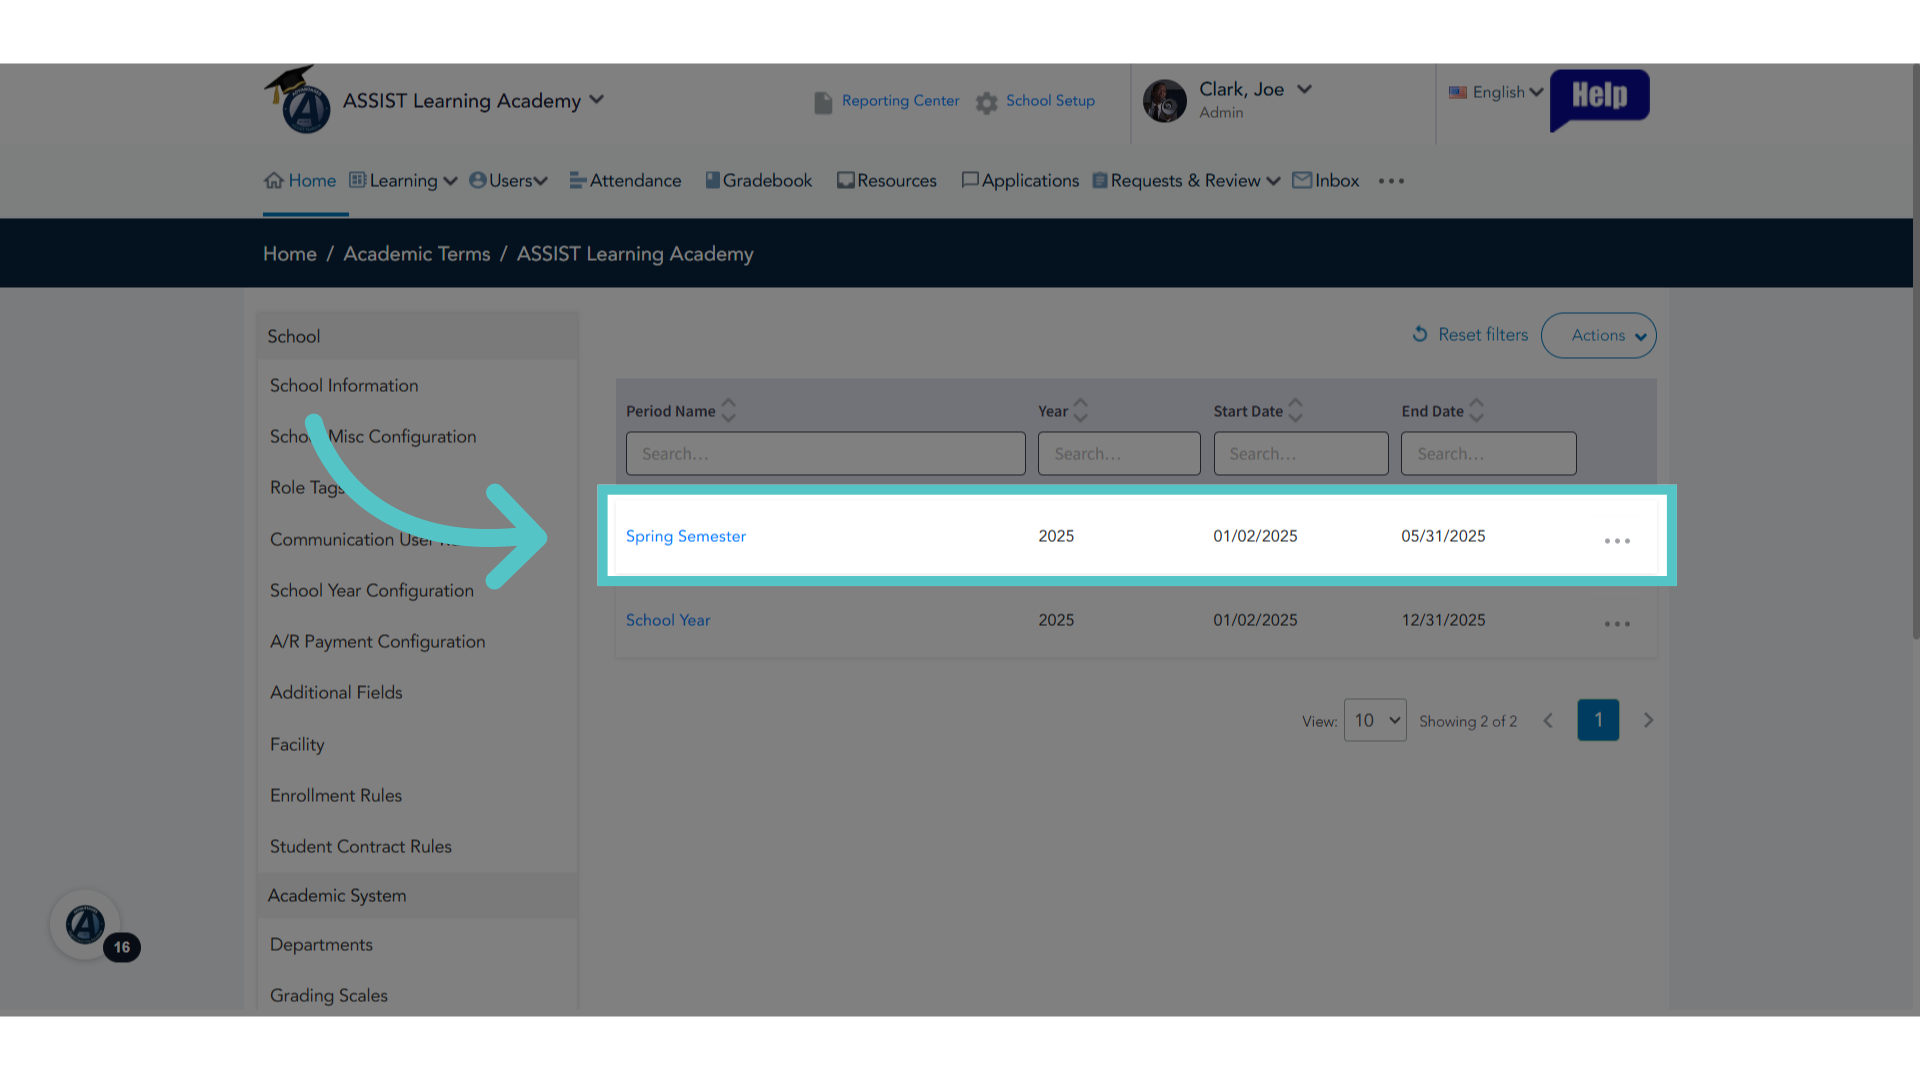Go to previous page arrow

coord(1548,721)
